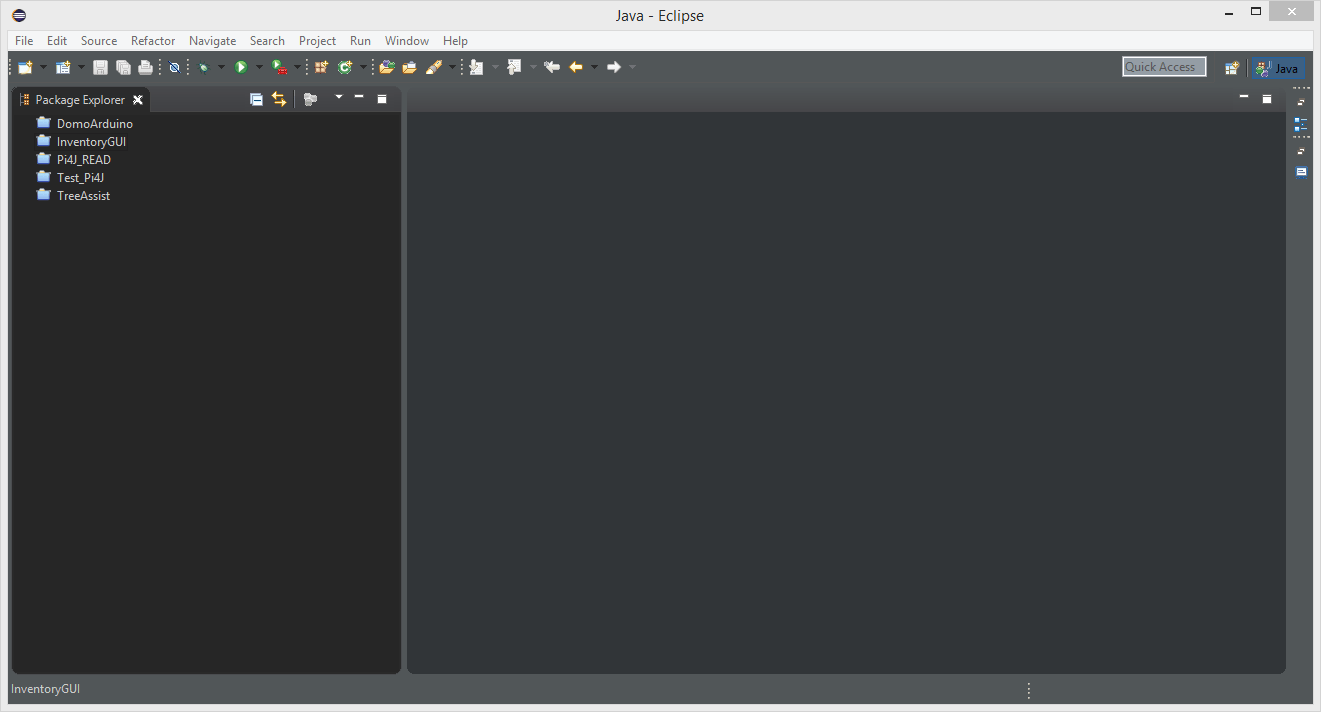Activate the Java perspective button
This screenshot has width=1321, height=712.
(x=1278, y=68)
